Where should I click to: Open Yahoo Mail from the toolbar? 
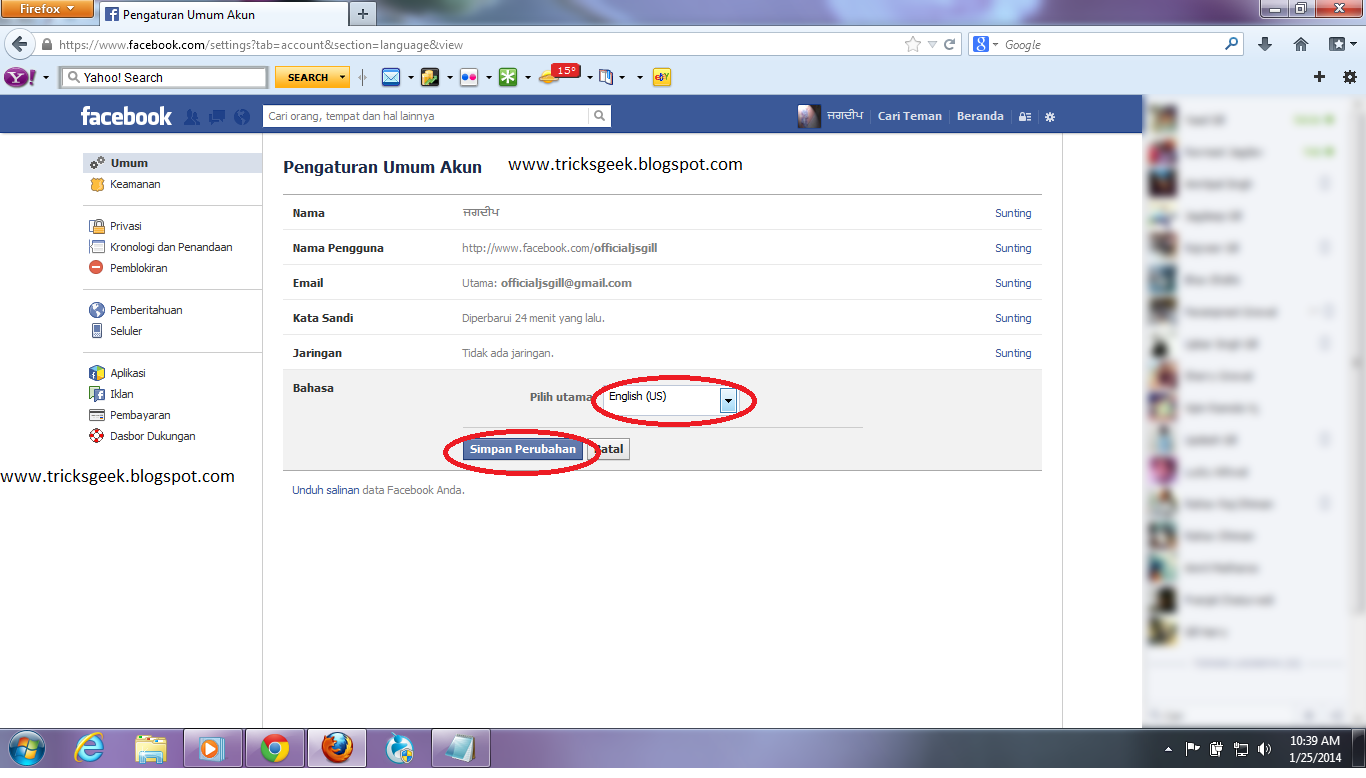point(391,77)
